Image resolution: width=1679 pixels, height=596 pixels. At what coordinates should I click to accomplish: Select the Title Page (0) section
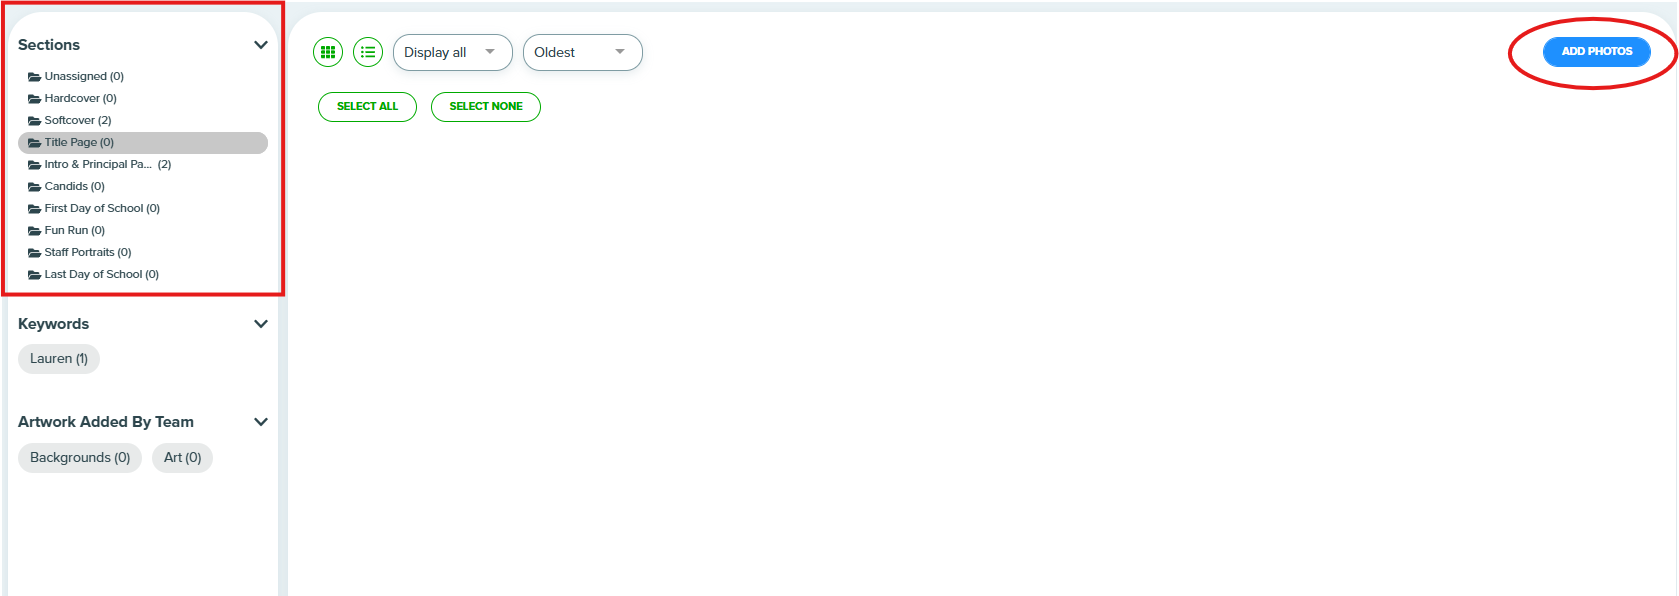(x=143, y=142)
